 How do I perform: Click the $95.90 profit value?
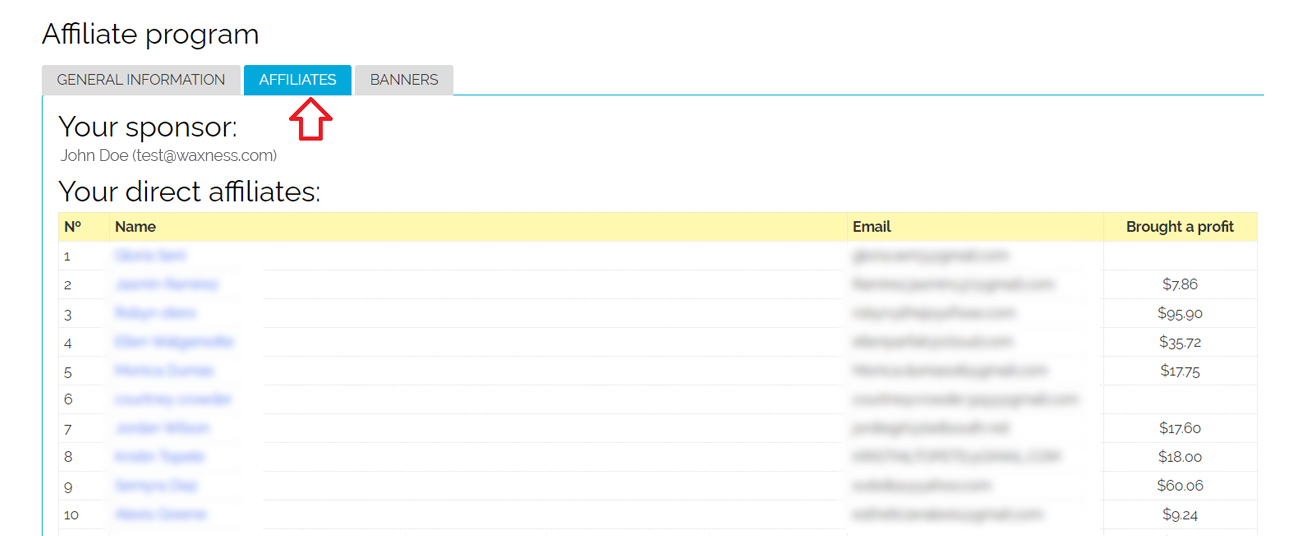[1179, 314]
